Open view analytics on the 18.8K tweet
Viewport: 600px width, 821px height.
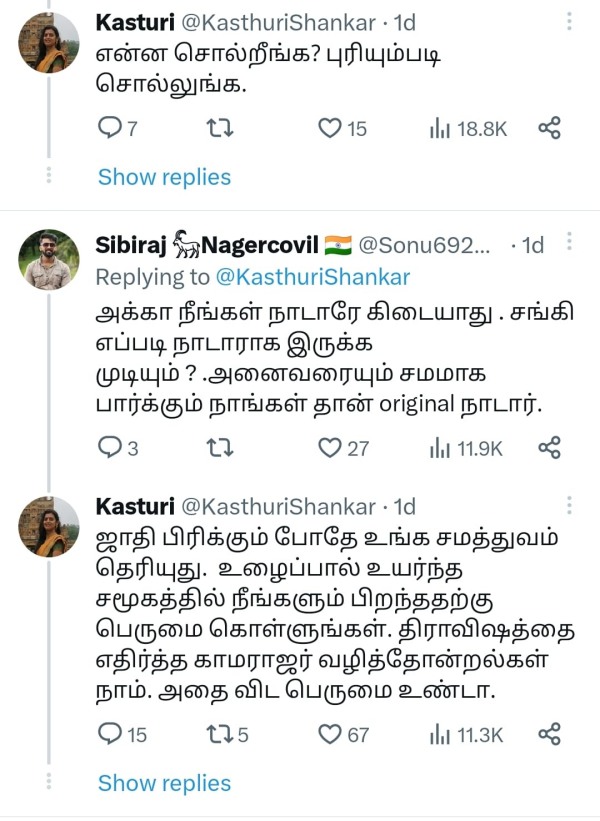[x=447, y=128]
